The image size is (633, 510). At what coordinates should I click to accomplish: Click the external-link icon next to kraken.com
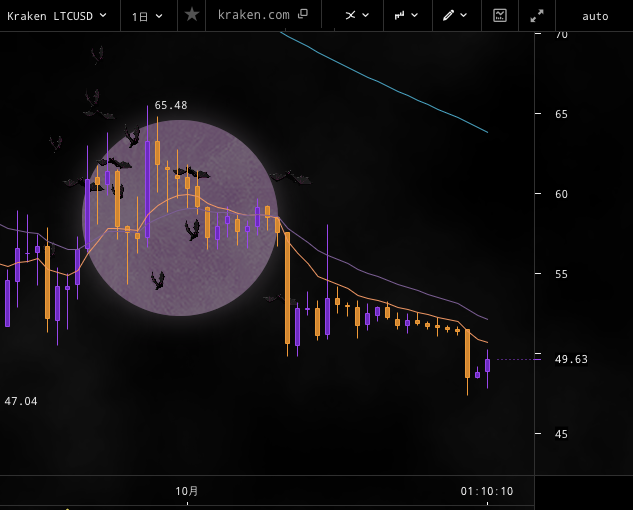click(303, 14)
